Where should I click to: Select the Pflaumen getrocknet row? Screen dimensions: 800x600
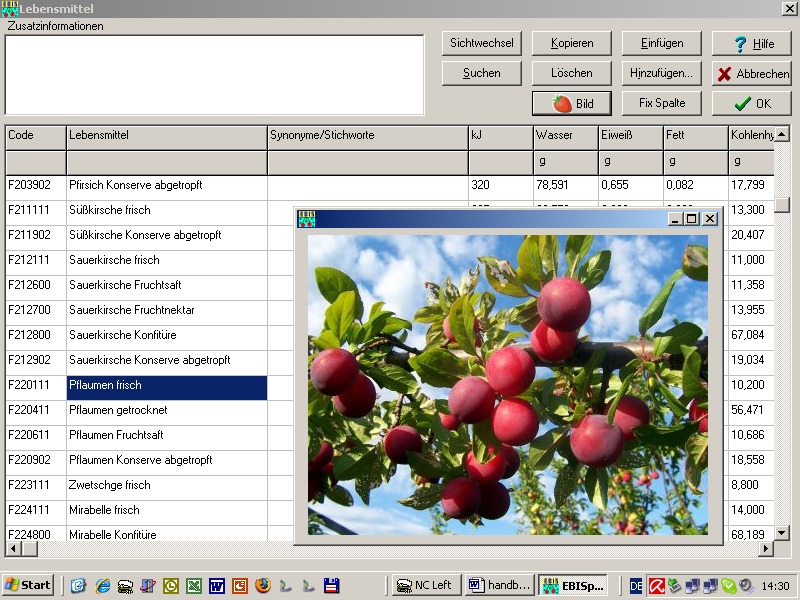click(166, 410)
